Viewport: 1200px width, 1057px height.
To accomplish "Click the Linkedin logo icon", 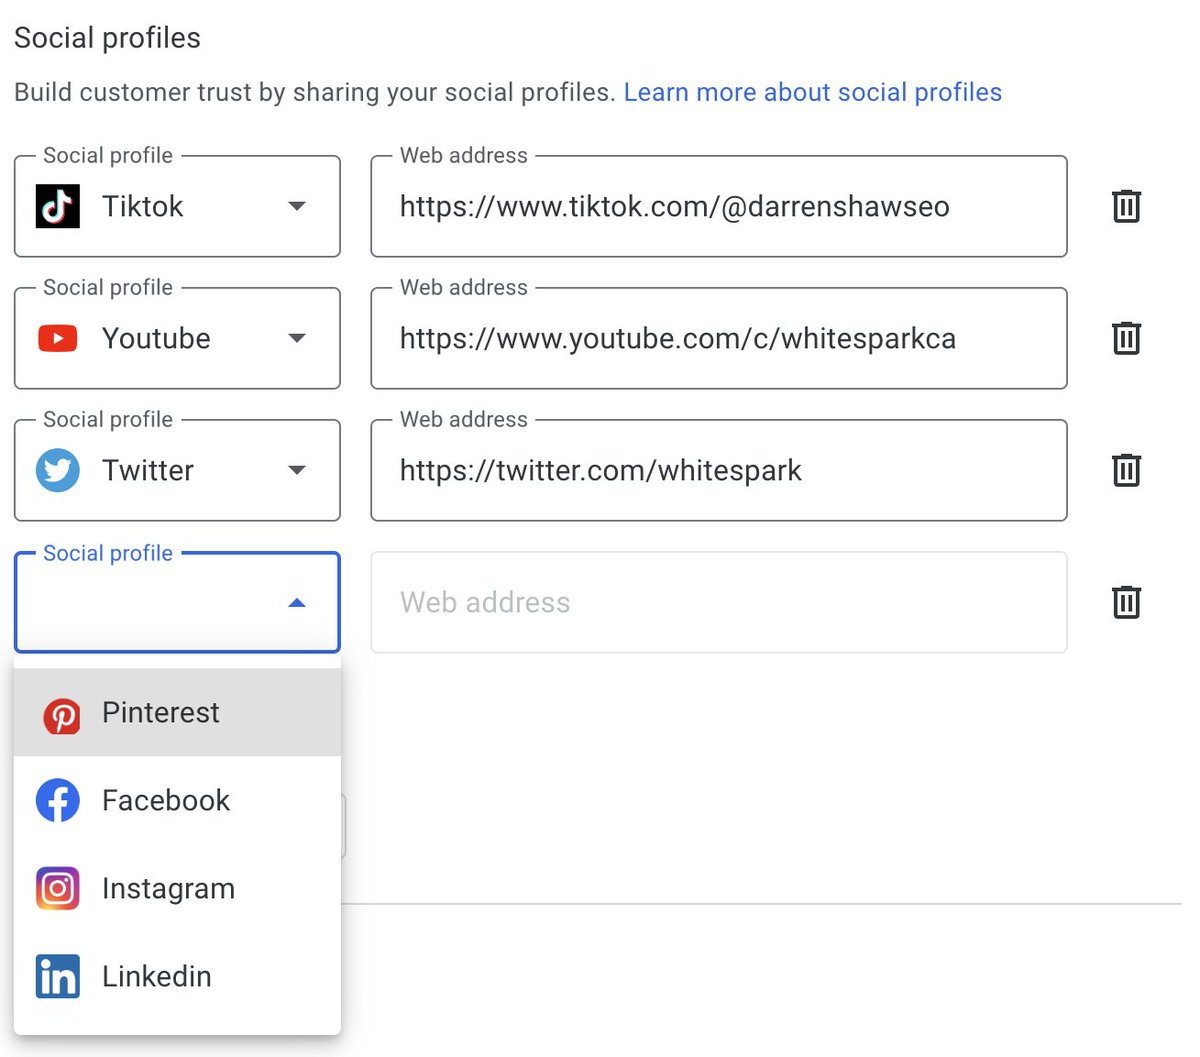I will click(58, 976).
